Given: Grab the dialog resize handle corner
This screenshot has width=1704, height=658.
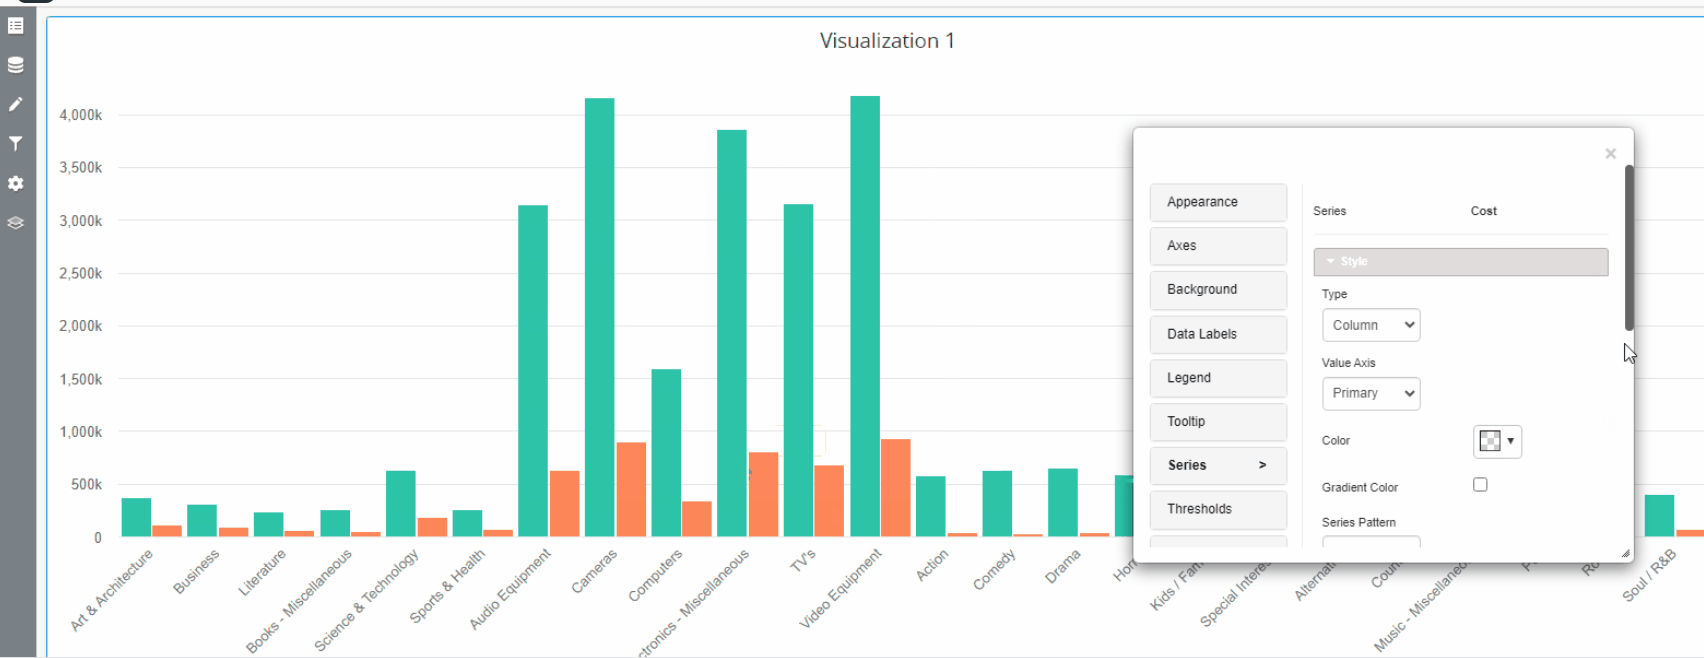Looking at the screenshot, I should pos(1625,553).
